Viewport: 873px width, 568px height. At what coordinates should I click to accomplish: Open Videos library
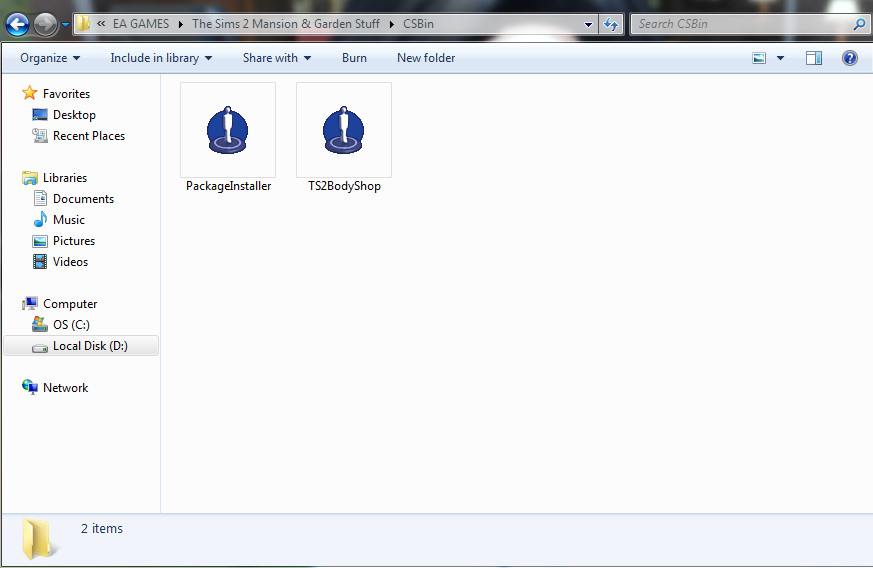(x=70, y=262)
